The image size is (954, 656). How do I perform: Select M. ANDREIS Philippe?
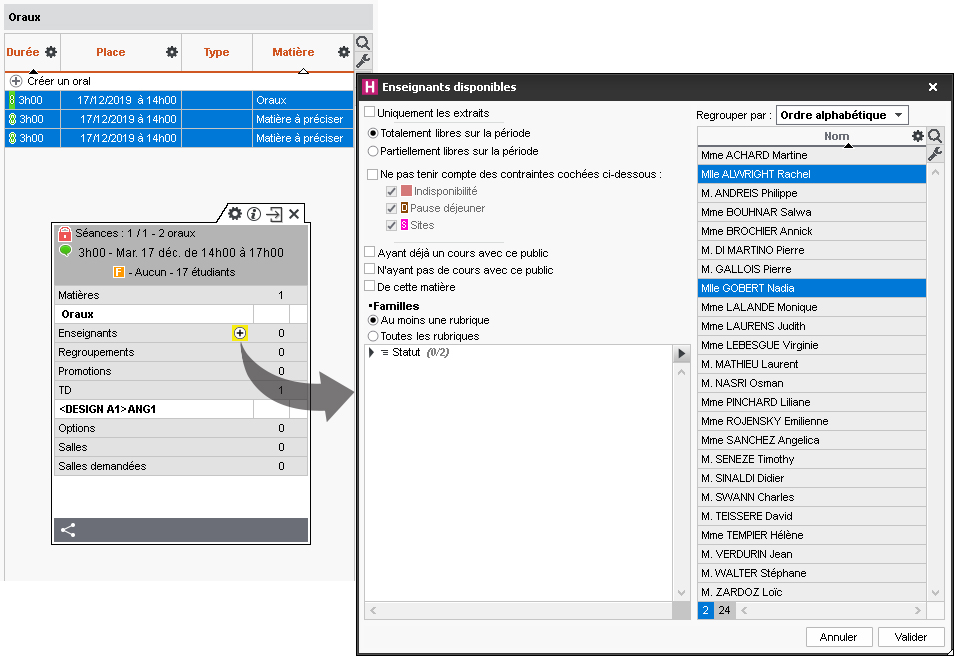(x=812, y=193)
